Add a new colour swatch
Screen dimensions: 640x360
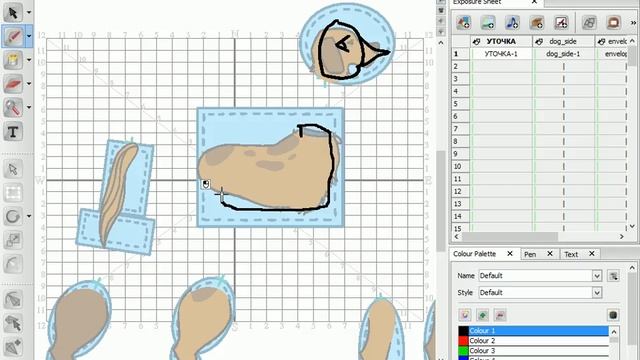pos(482,315)
